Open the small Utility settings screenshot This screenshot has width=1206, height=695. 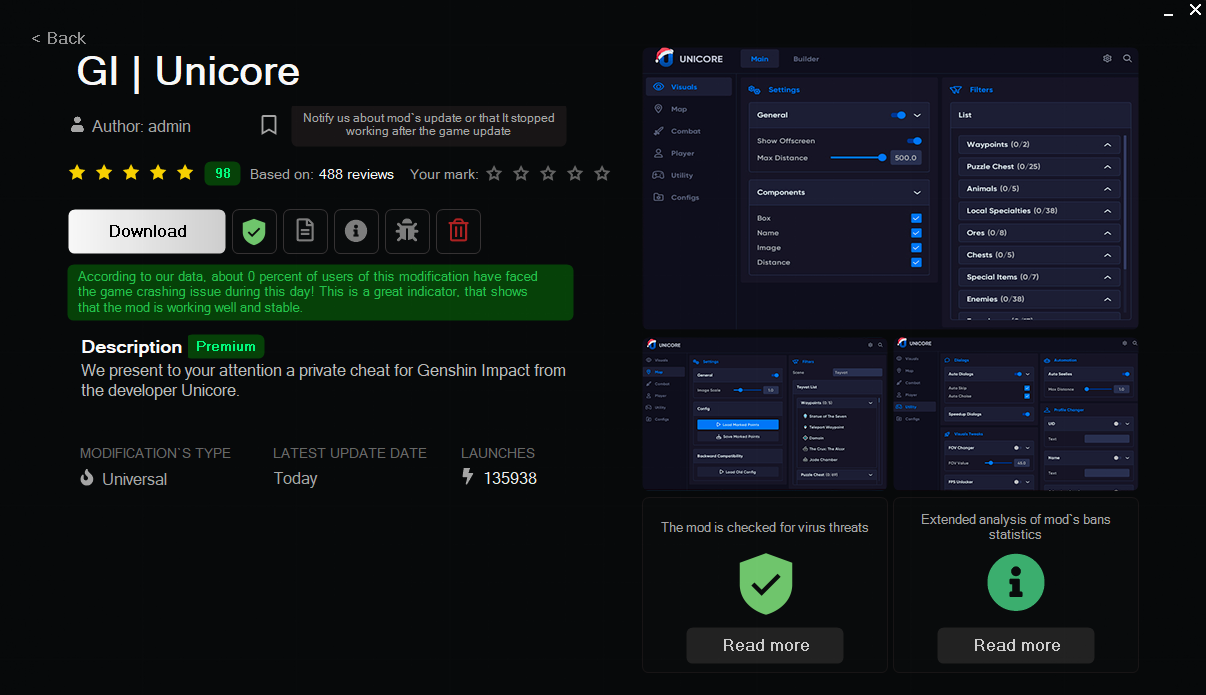[x=1016, y=413]
